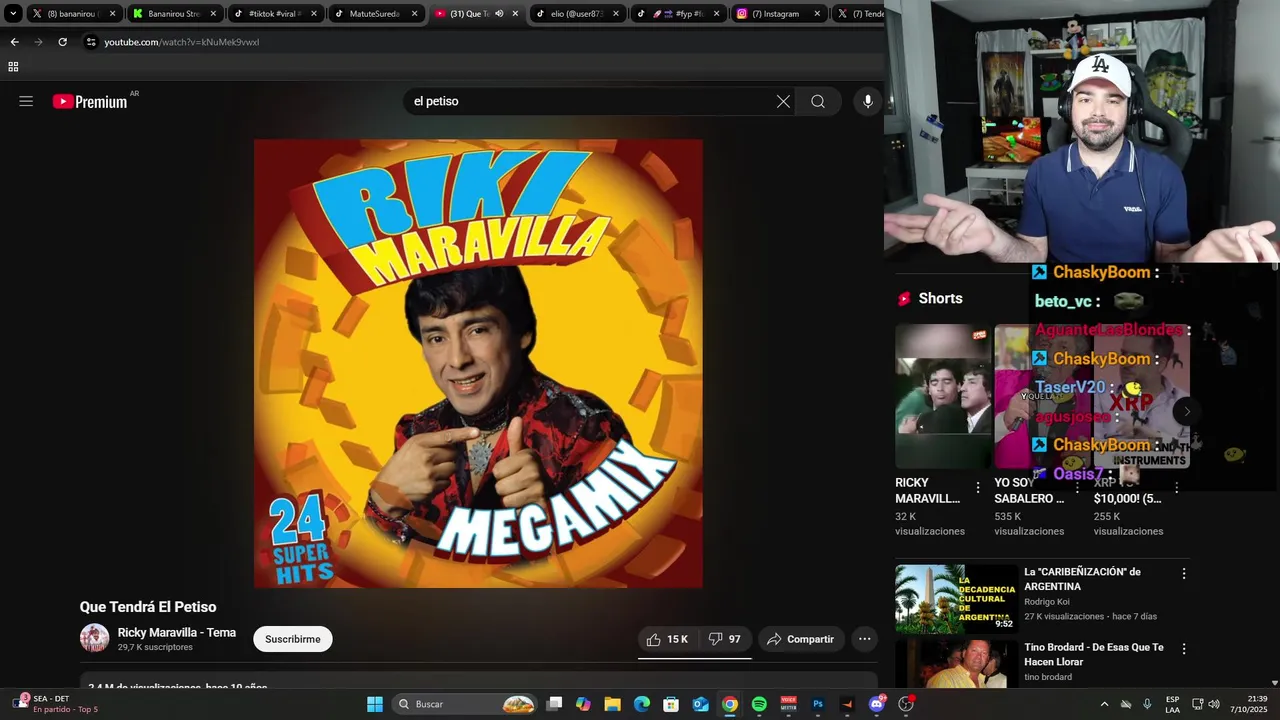Open ESP LAA language indicator
Viewport: 1280px width, 720px height.
[1172, 704]
